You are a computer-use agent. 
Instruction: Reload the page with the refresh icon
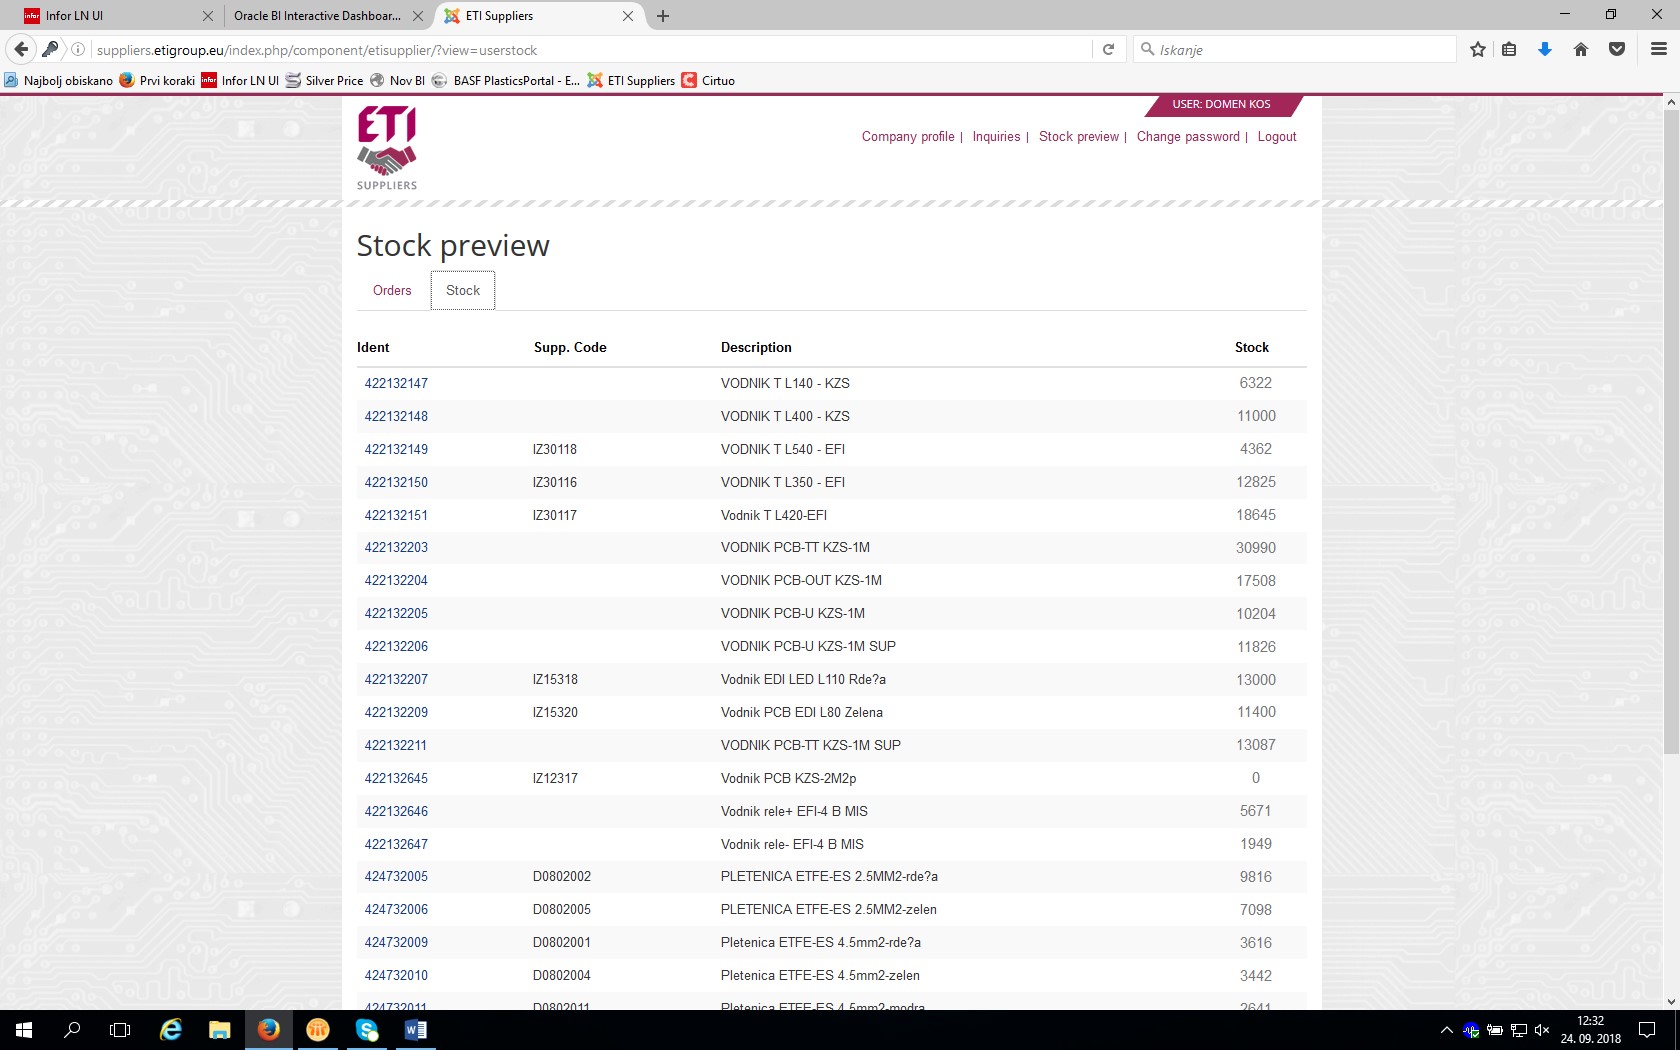click(x=1108, y=49)
